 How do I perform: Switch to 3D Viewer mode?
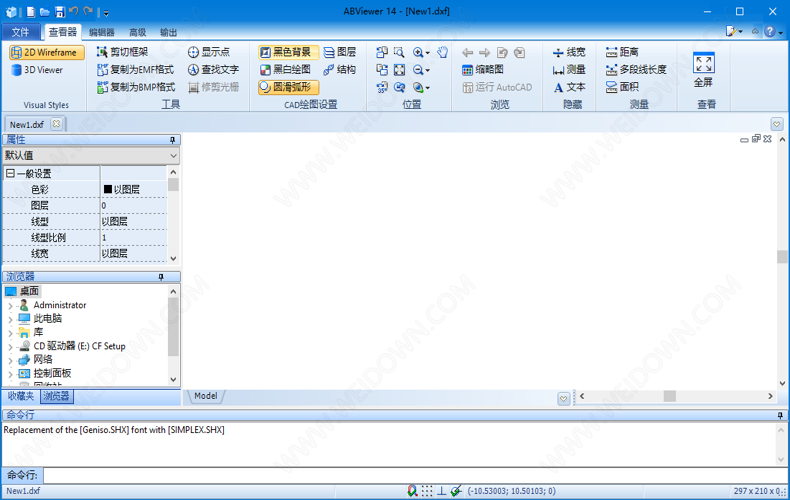coord(38,70)
